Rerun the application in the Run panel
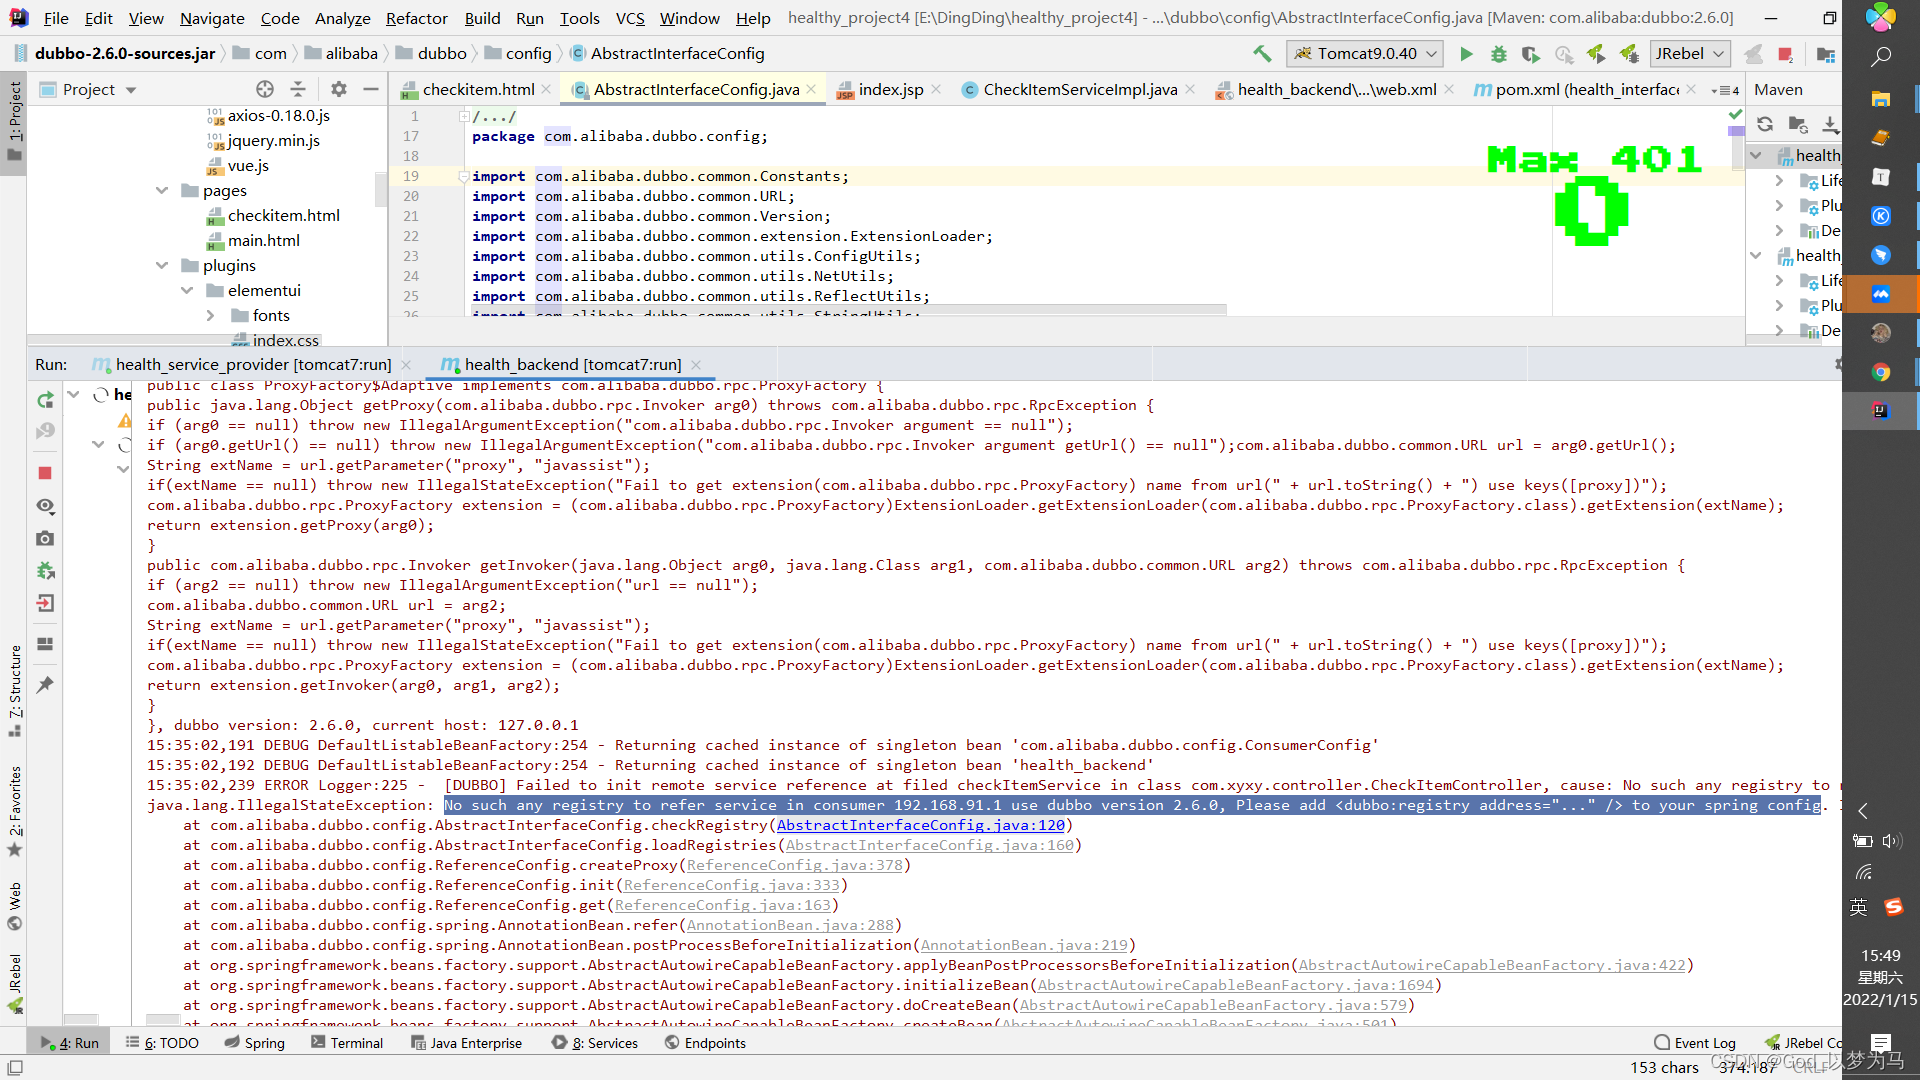Screen dimensions: 1920x1080 [45, 400]
